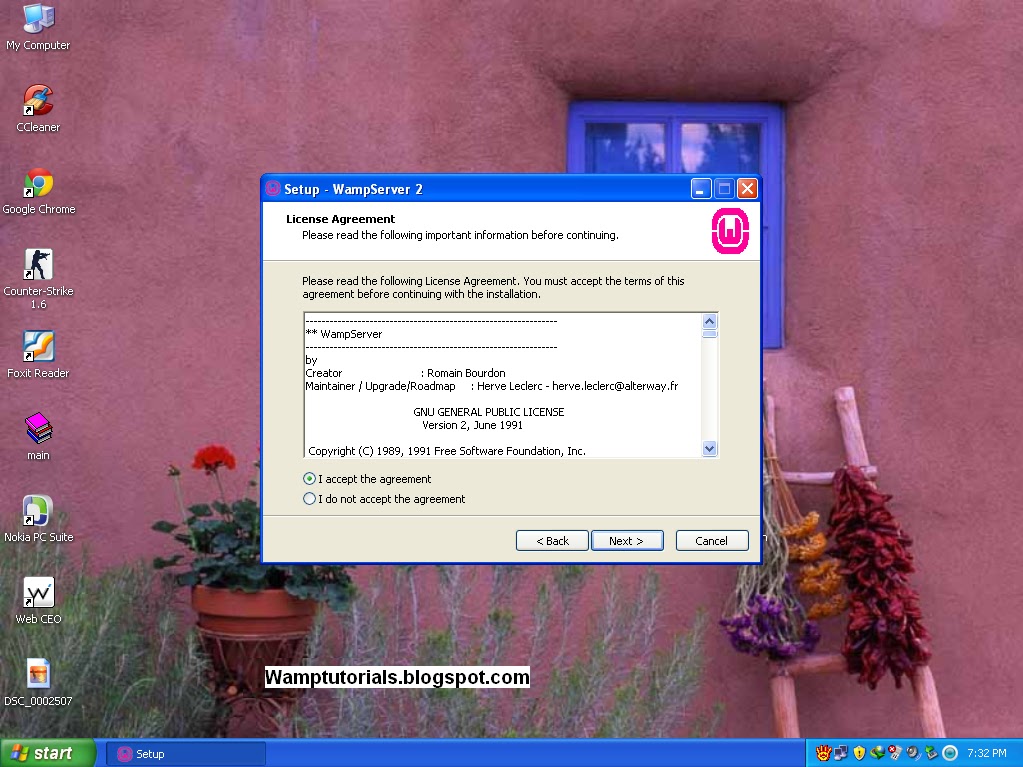Cancel the WampServer setup
The width and height of the screenshot is (1023, 767).
(712, 541)
